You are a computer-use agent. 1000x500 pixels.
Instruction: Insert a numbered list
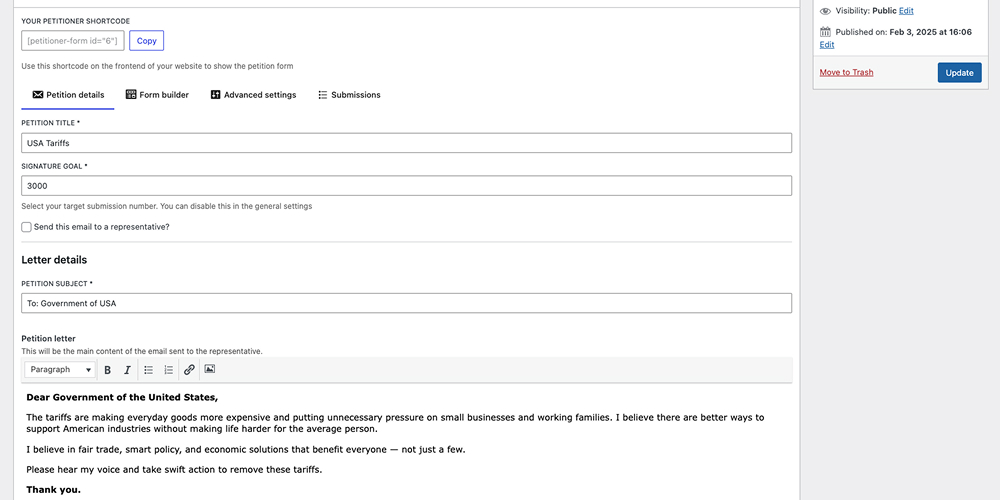tap(168, 370)
